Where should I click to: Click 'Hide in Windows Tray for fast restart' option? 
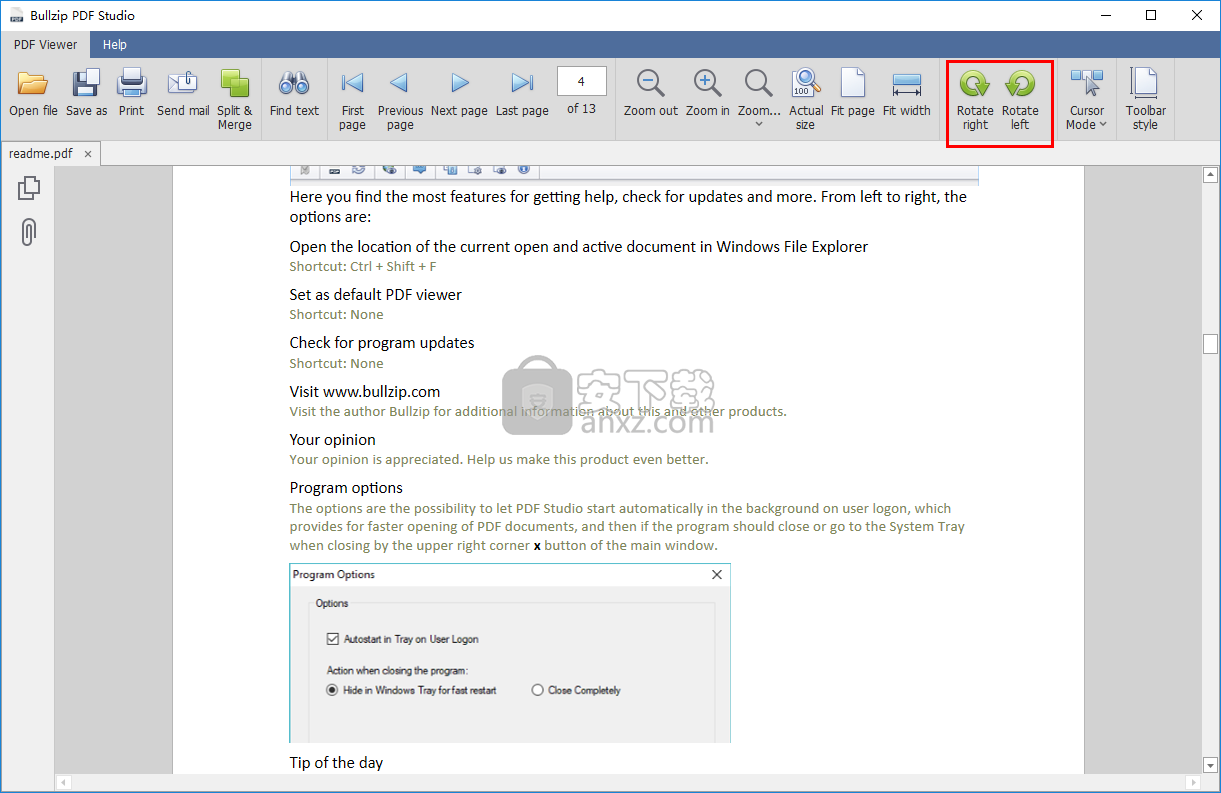(x=411, y=690)
